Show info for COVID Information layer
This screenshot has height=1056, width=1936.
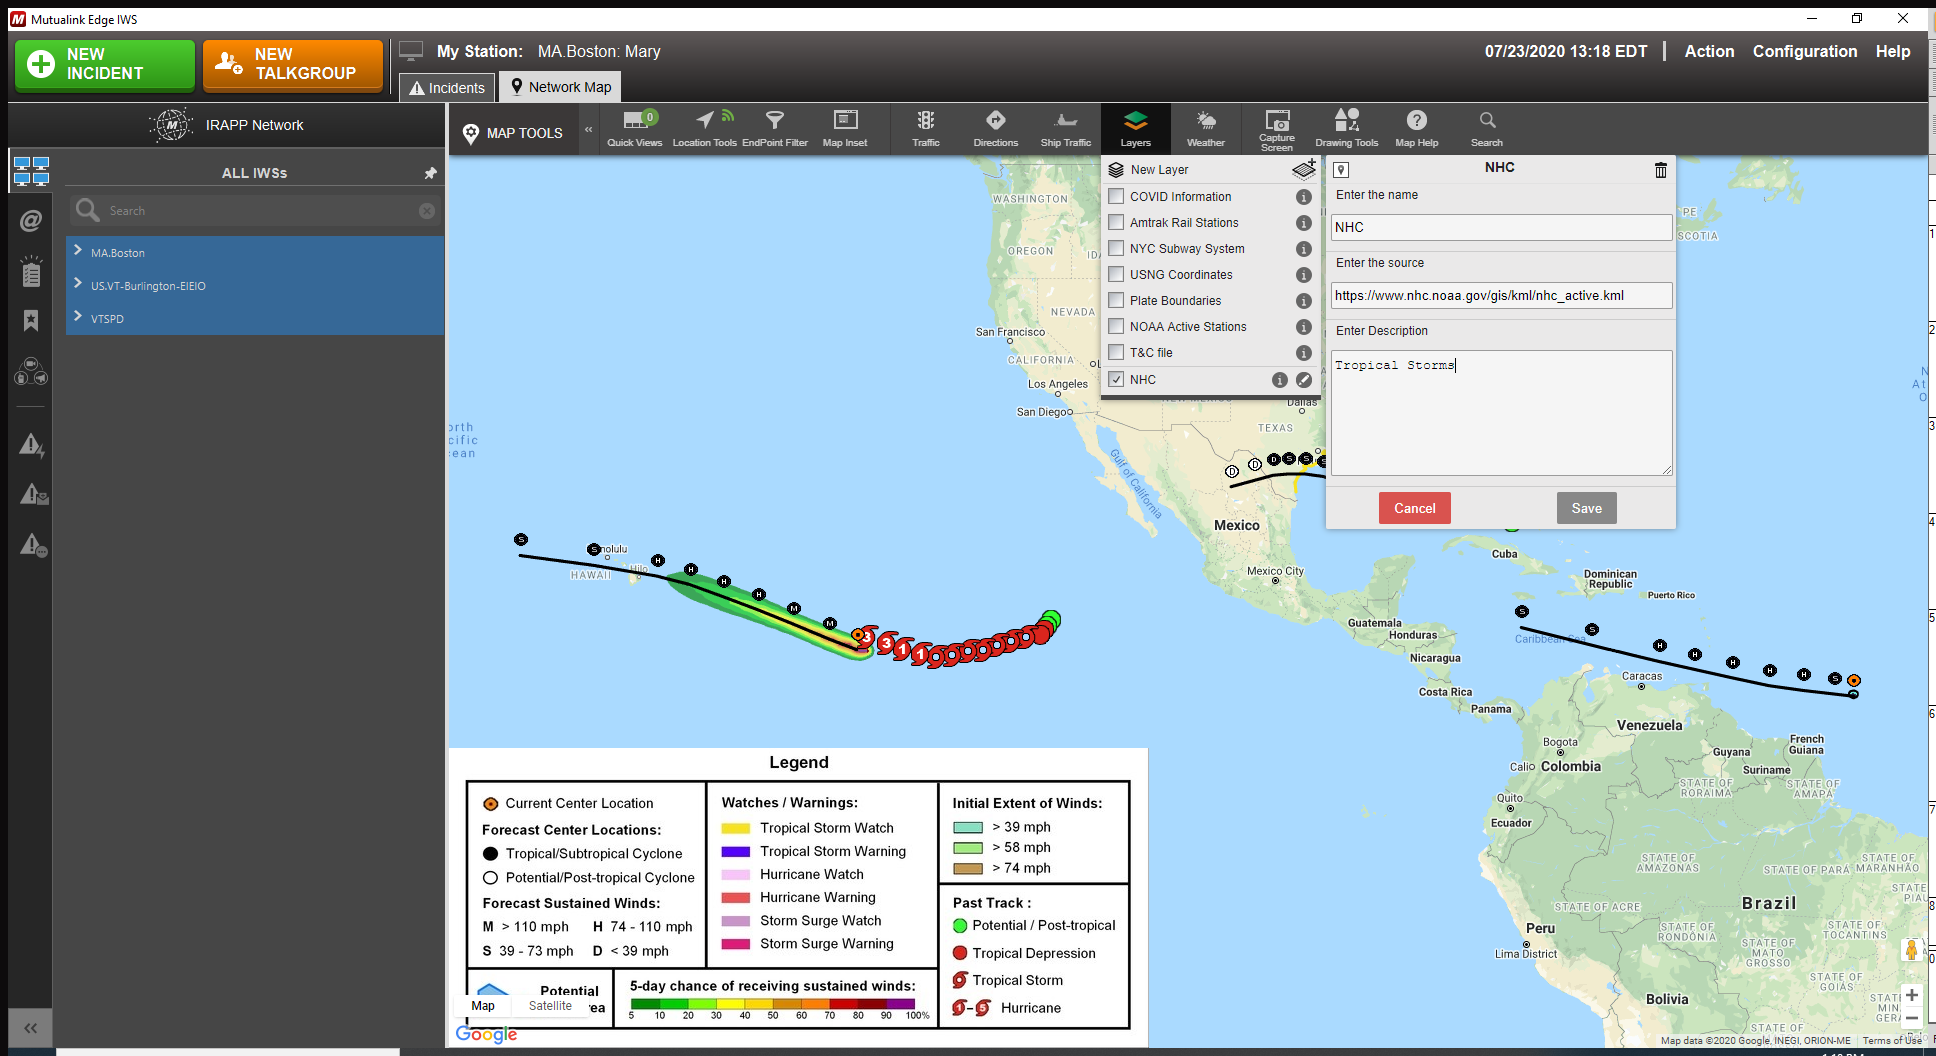[x=1303, y=197]
